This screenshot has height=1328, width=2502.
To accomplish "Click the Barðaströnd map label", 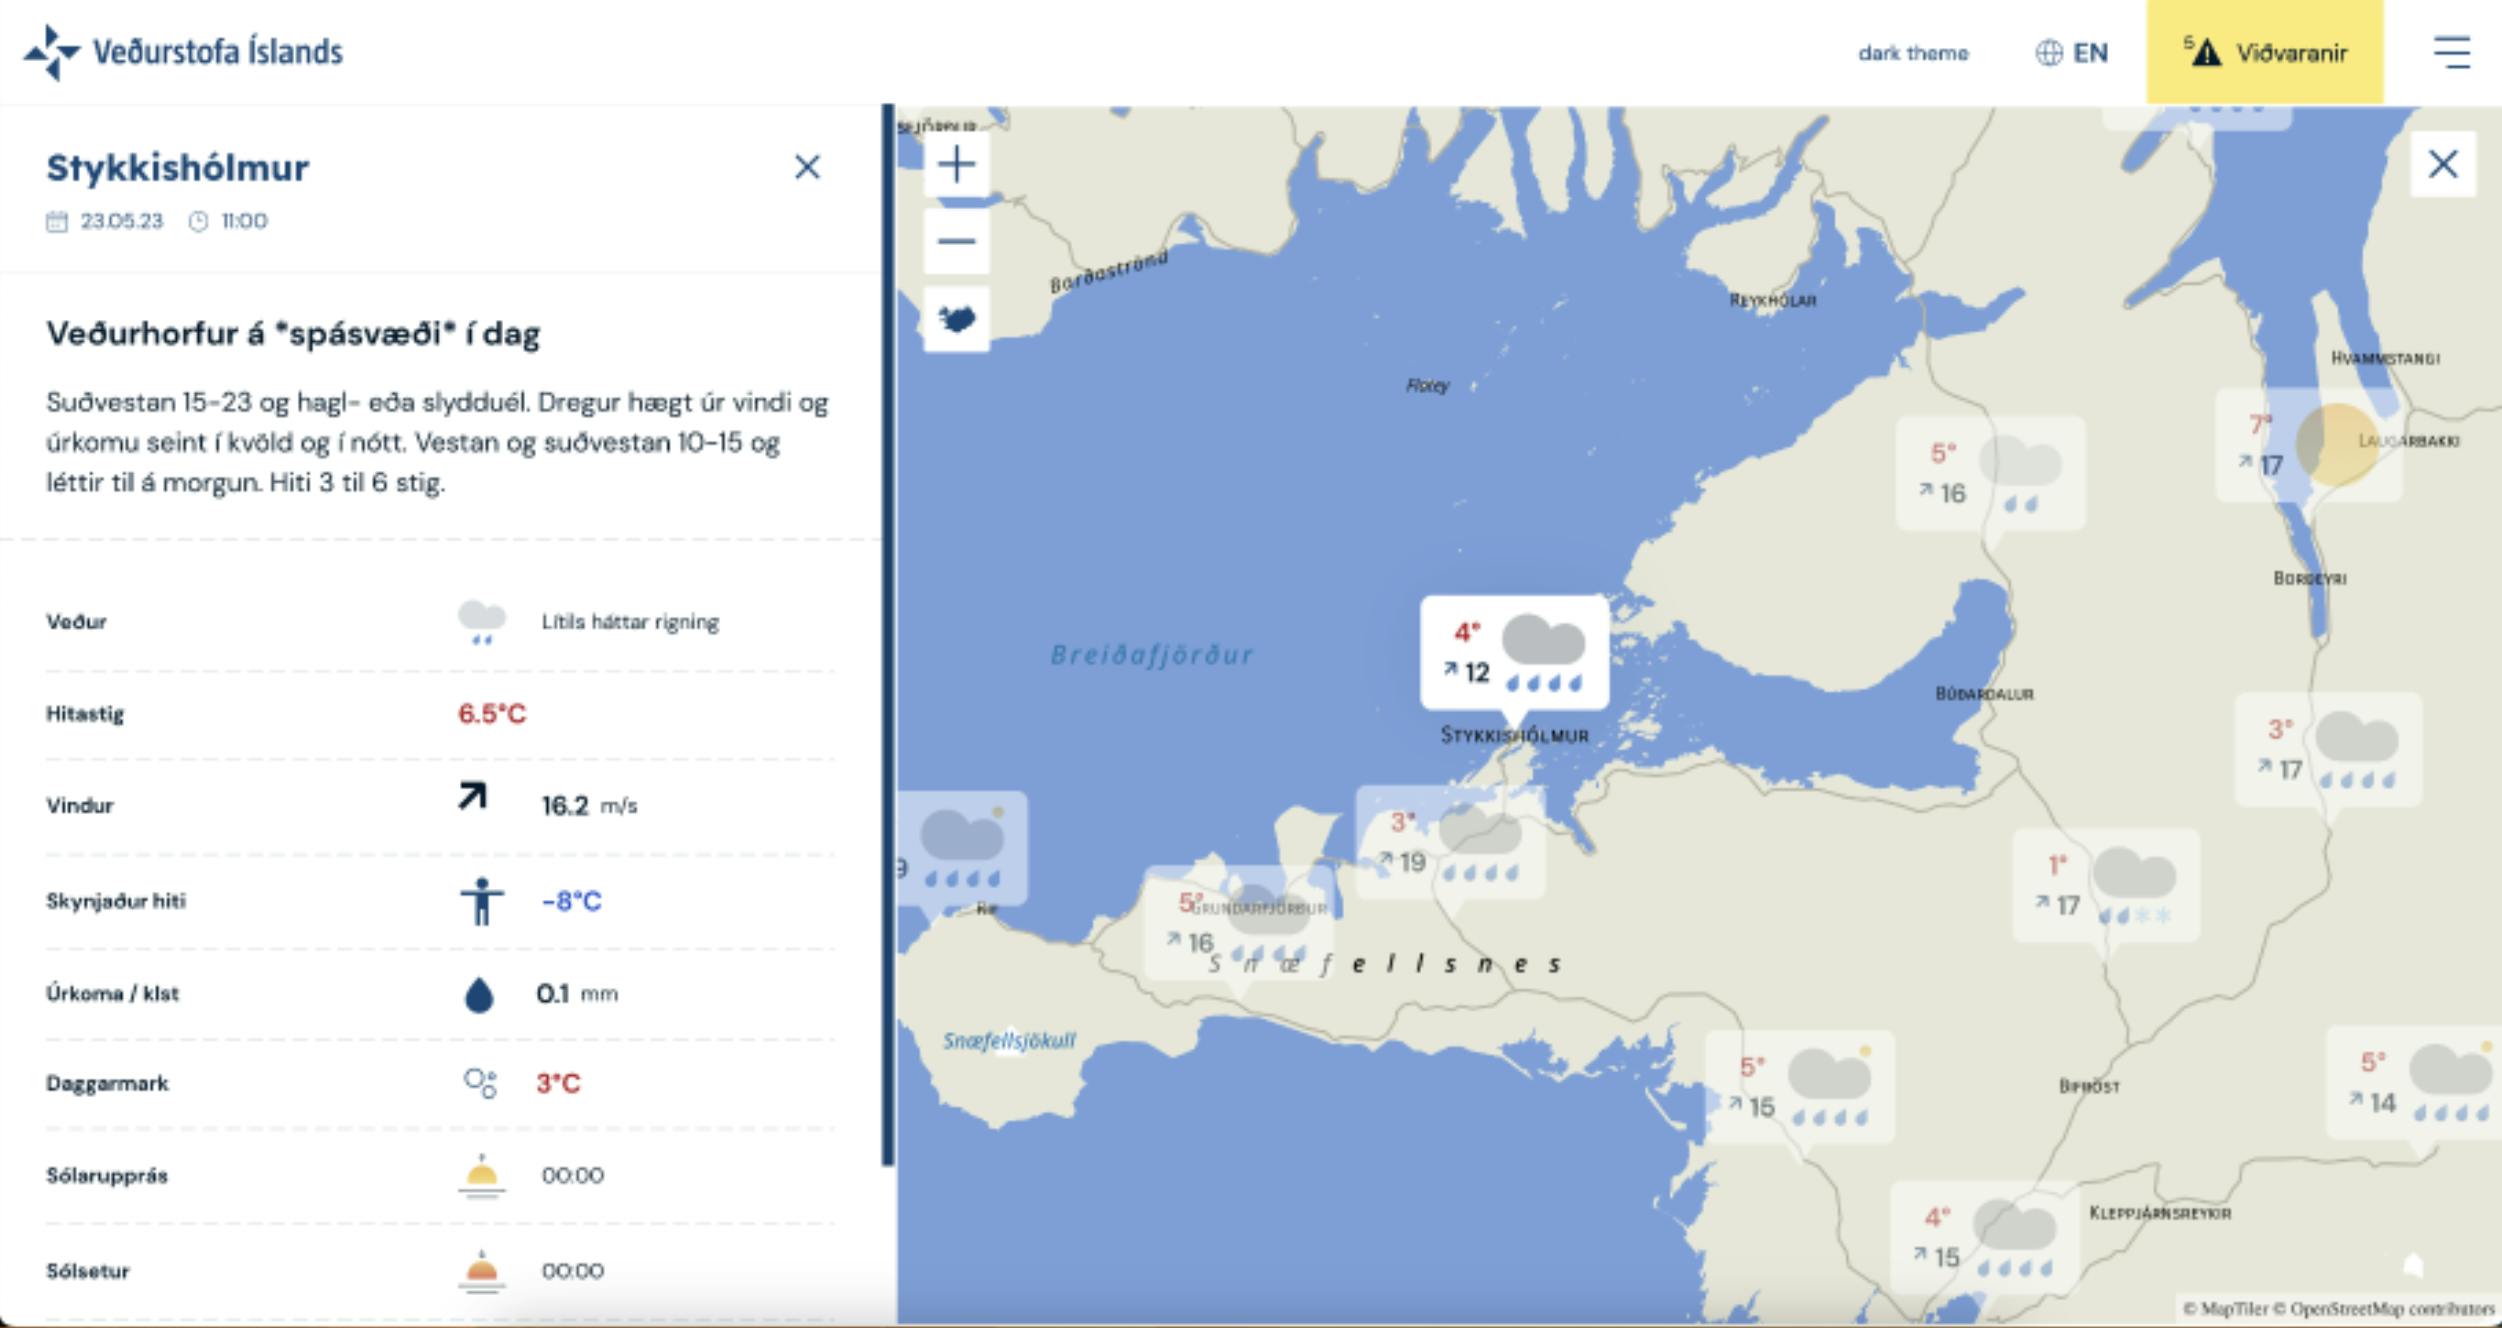I will [1108, 272].
